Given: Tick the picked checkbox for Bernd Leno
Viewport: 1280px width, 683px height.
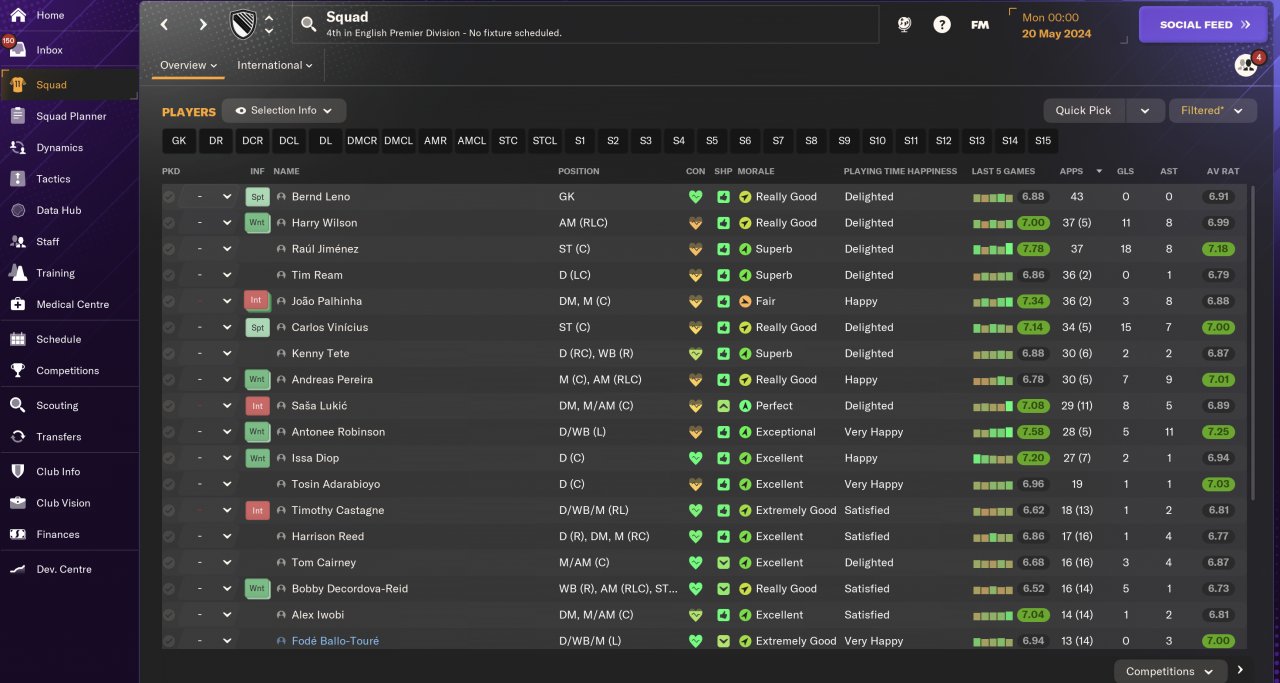Looking at the screenshot, I should point(169,197).
